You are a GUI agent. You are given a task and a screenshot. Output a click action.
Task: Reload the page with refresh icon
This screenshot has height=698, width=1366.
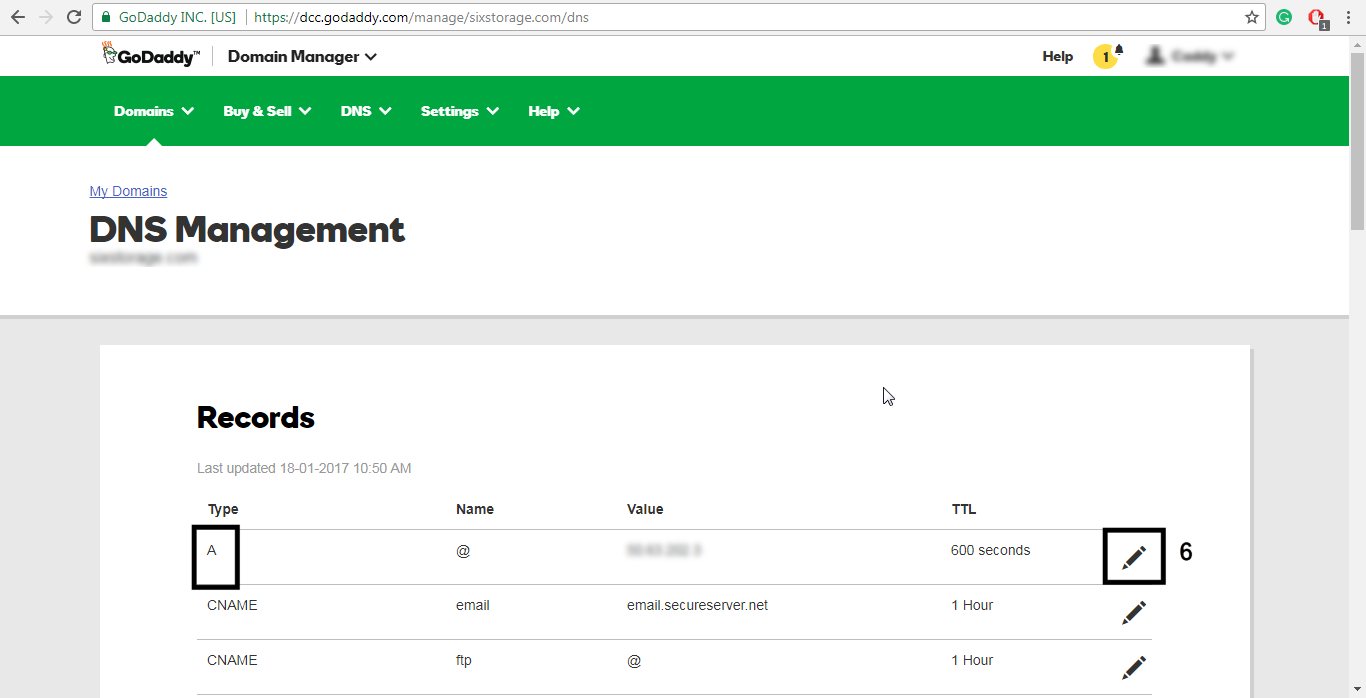point(74,17)
